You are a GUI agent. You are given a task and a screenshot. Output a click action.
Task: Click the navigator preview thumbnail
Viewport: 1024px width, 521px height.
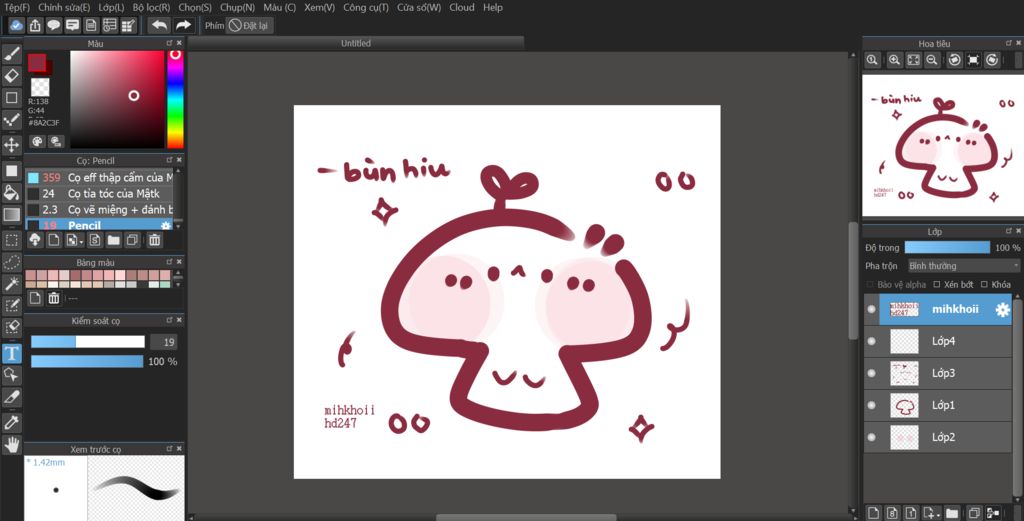pyautogui.click(x=943, y=146)
